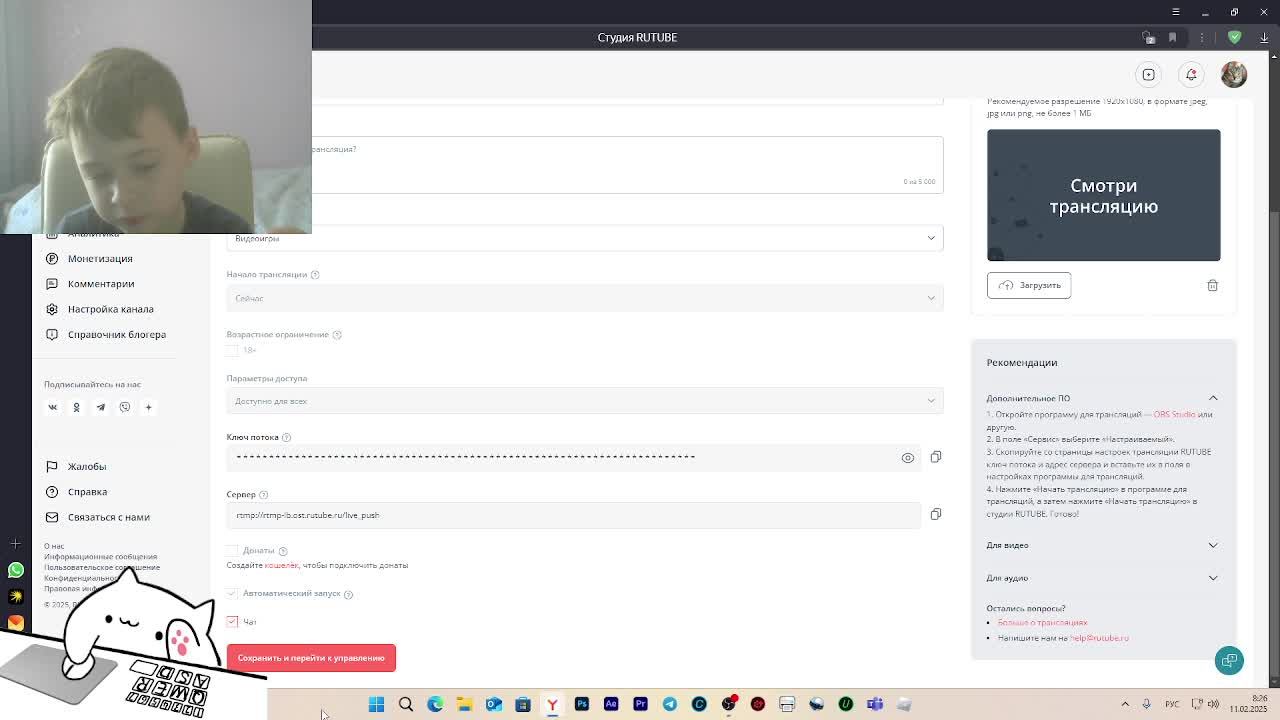The width and height of the screenshot is (1280, 720).
Task: Open Настройка канала in the sidebar
Action: coord(110,309)
